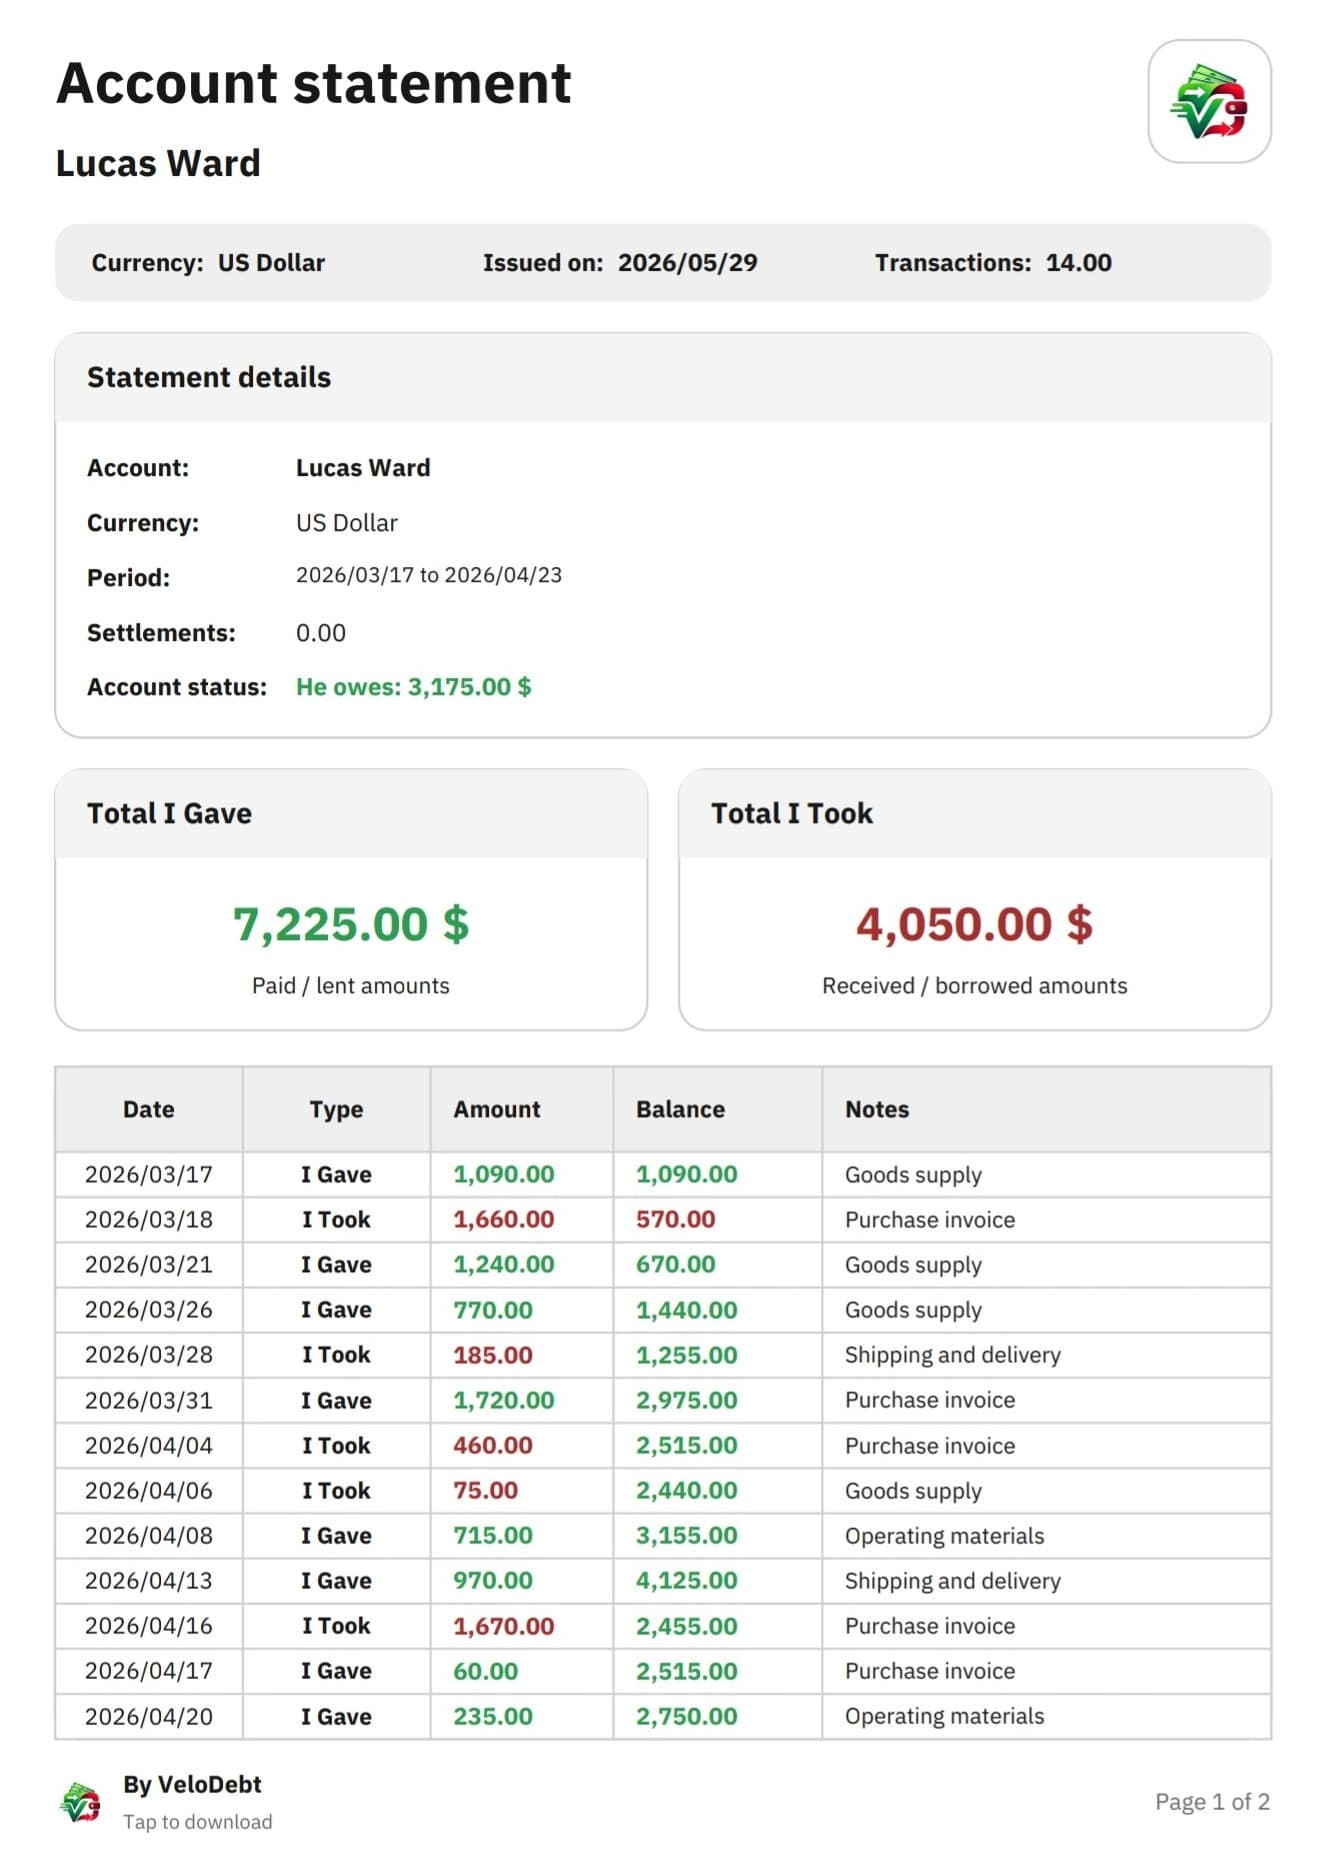Click the VeloDebt logo at top right
This screenshot has width=1317, height=1872.
tap(1209, 101)
